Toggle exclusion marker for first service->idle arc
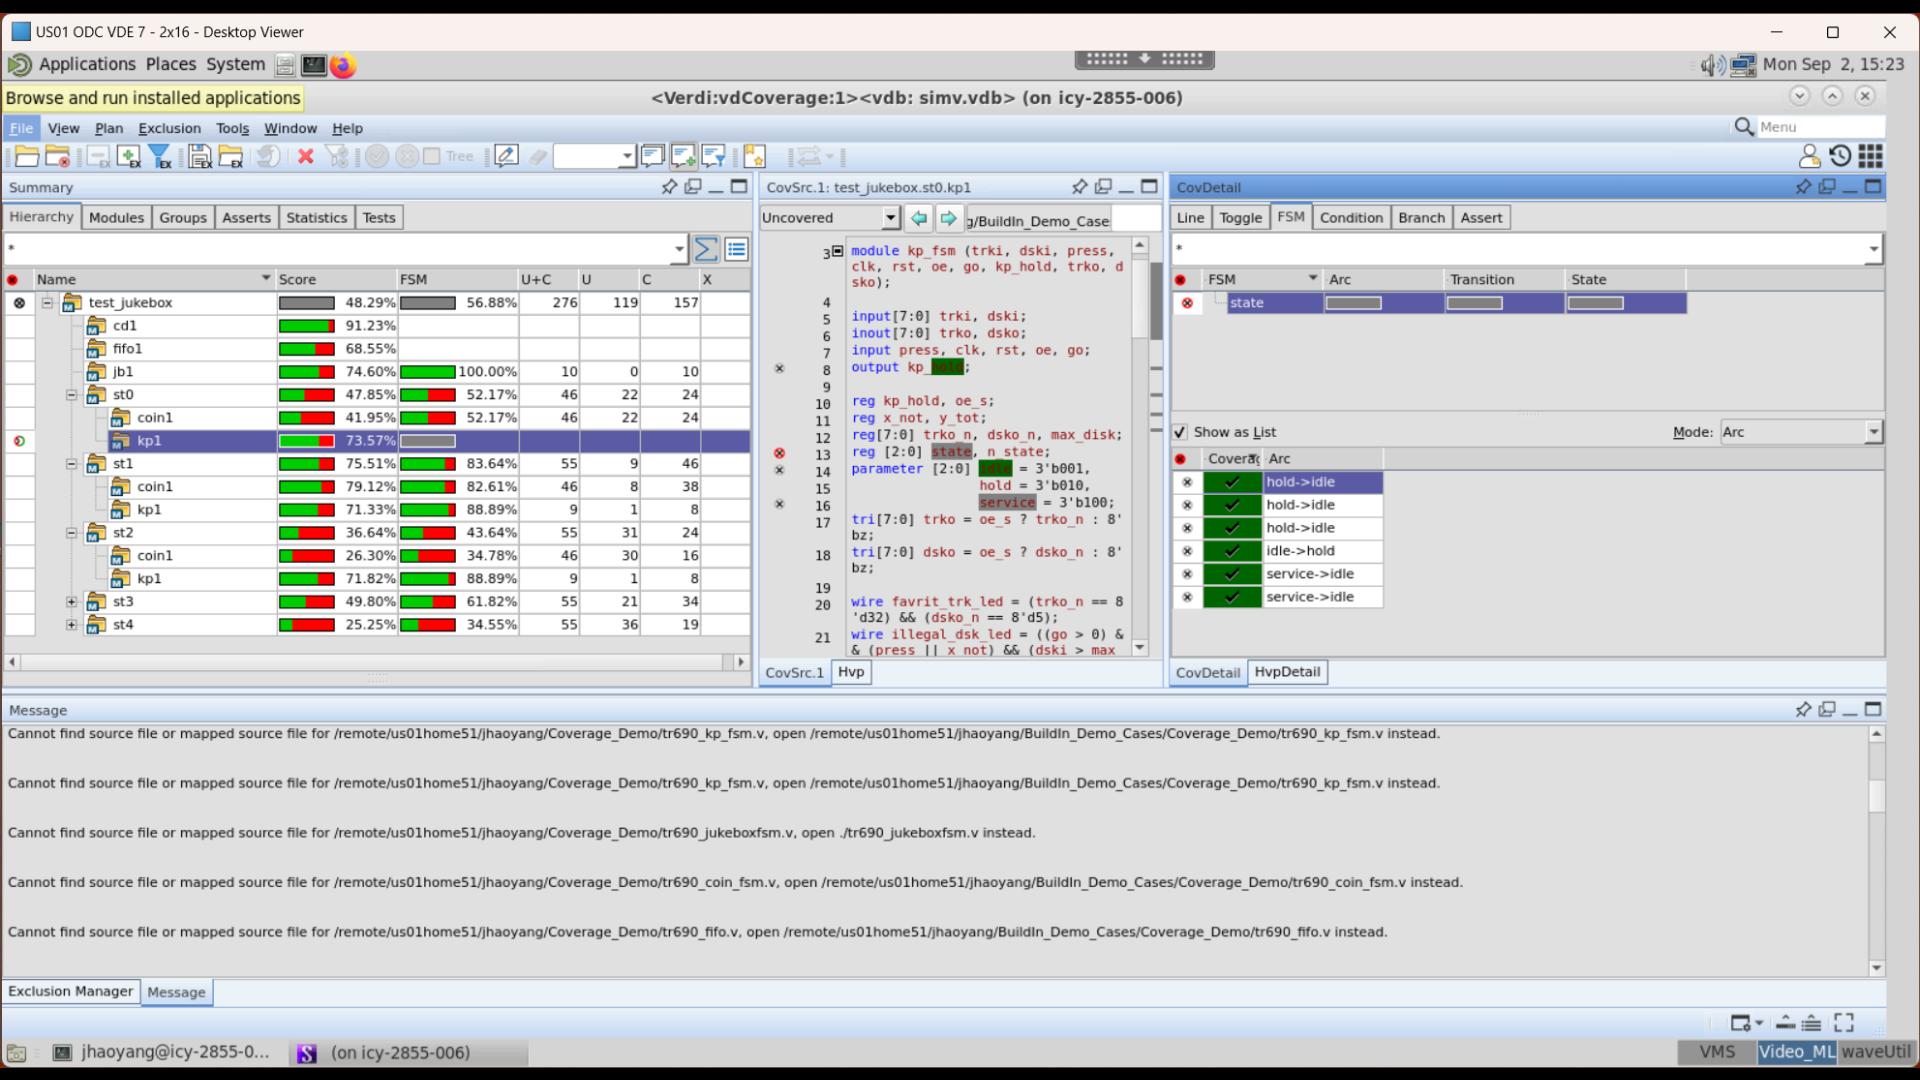Image resolution: width=1920 pixels, height=1080 pixels. [1187, 574]
